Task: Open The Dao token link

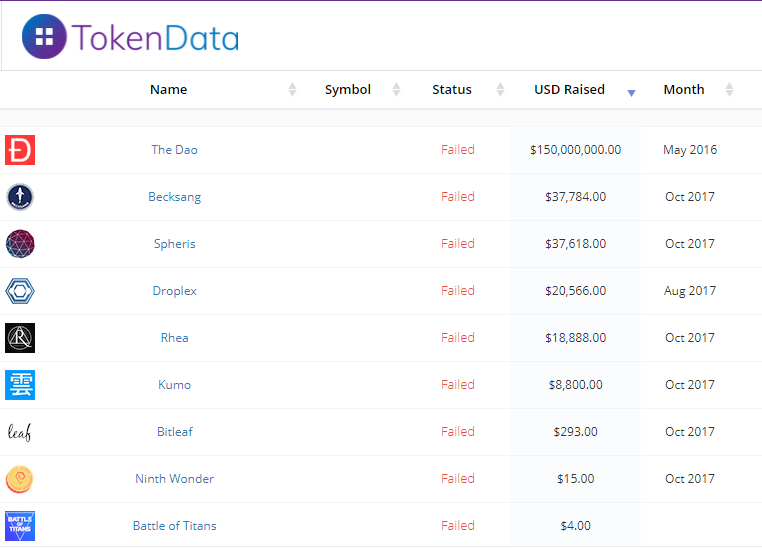Action: [x=174, y=150]
